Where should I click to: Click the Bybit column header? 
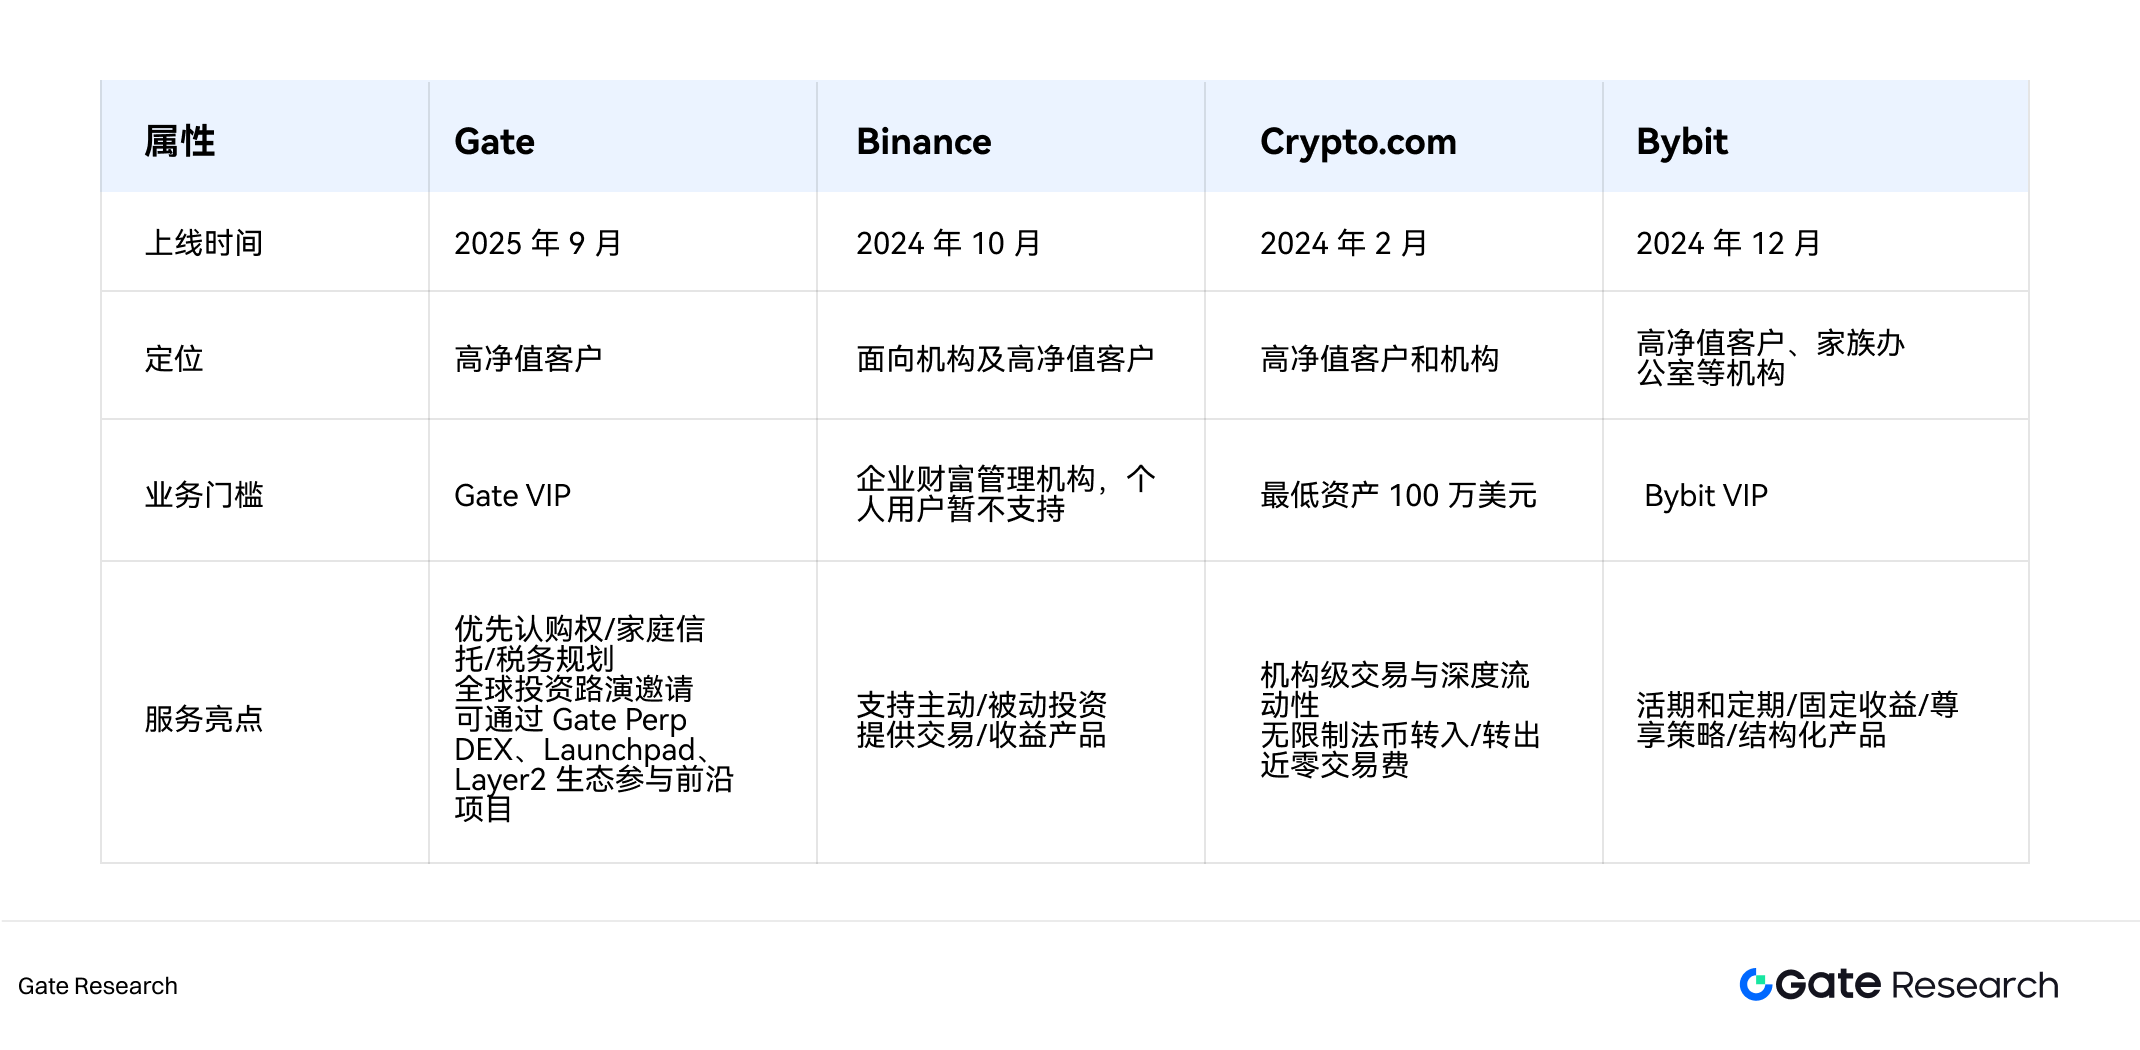coord(1682,142)
